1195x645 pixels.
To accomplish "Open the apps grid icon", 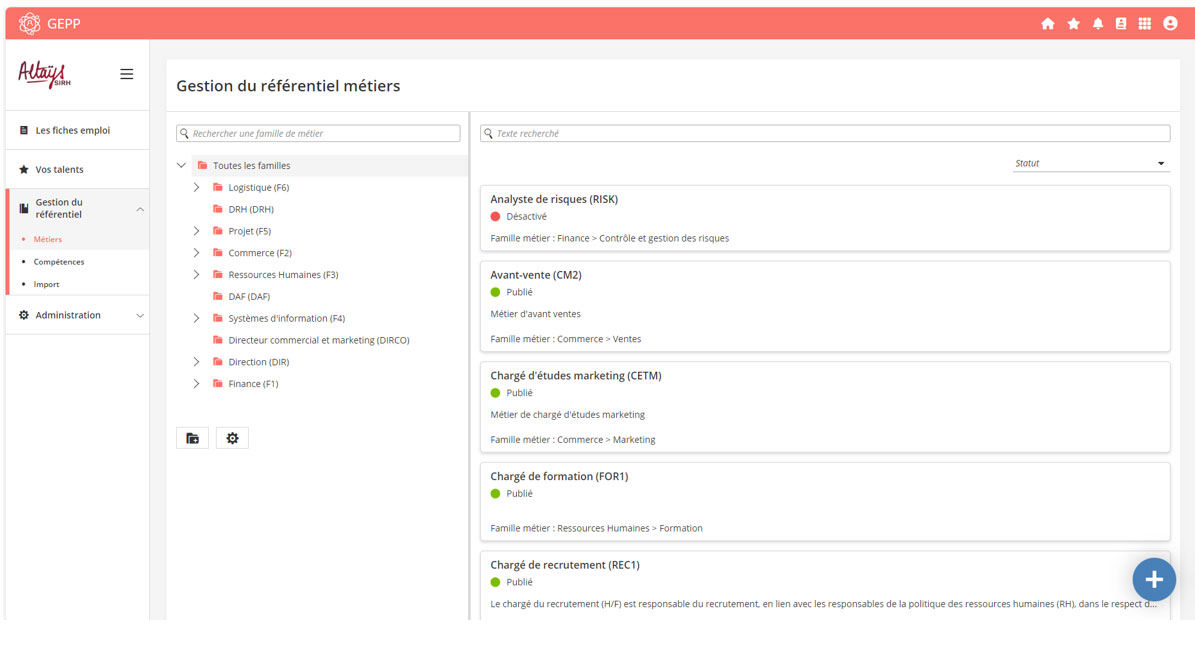I will tap(1145, 24).
